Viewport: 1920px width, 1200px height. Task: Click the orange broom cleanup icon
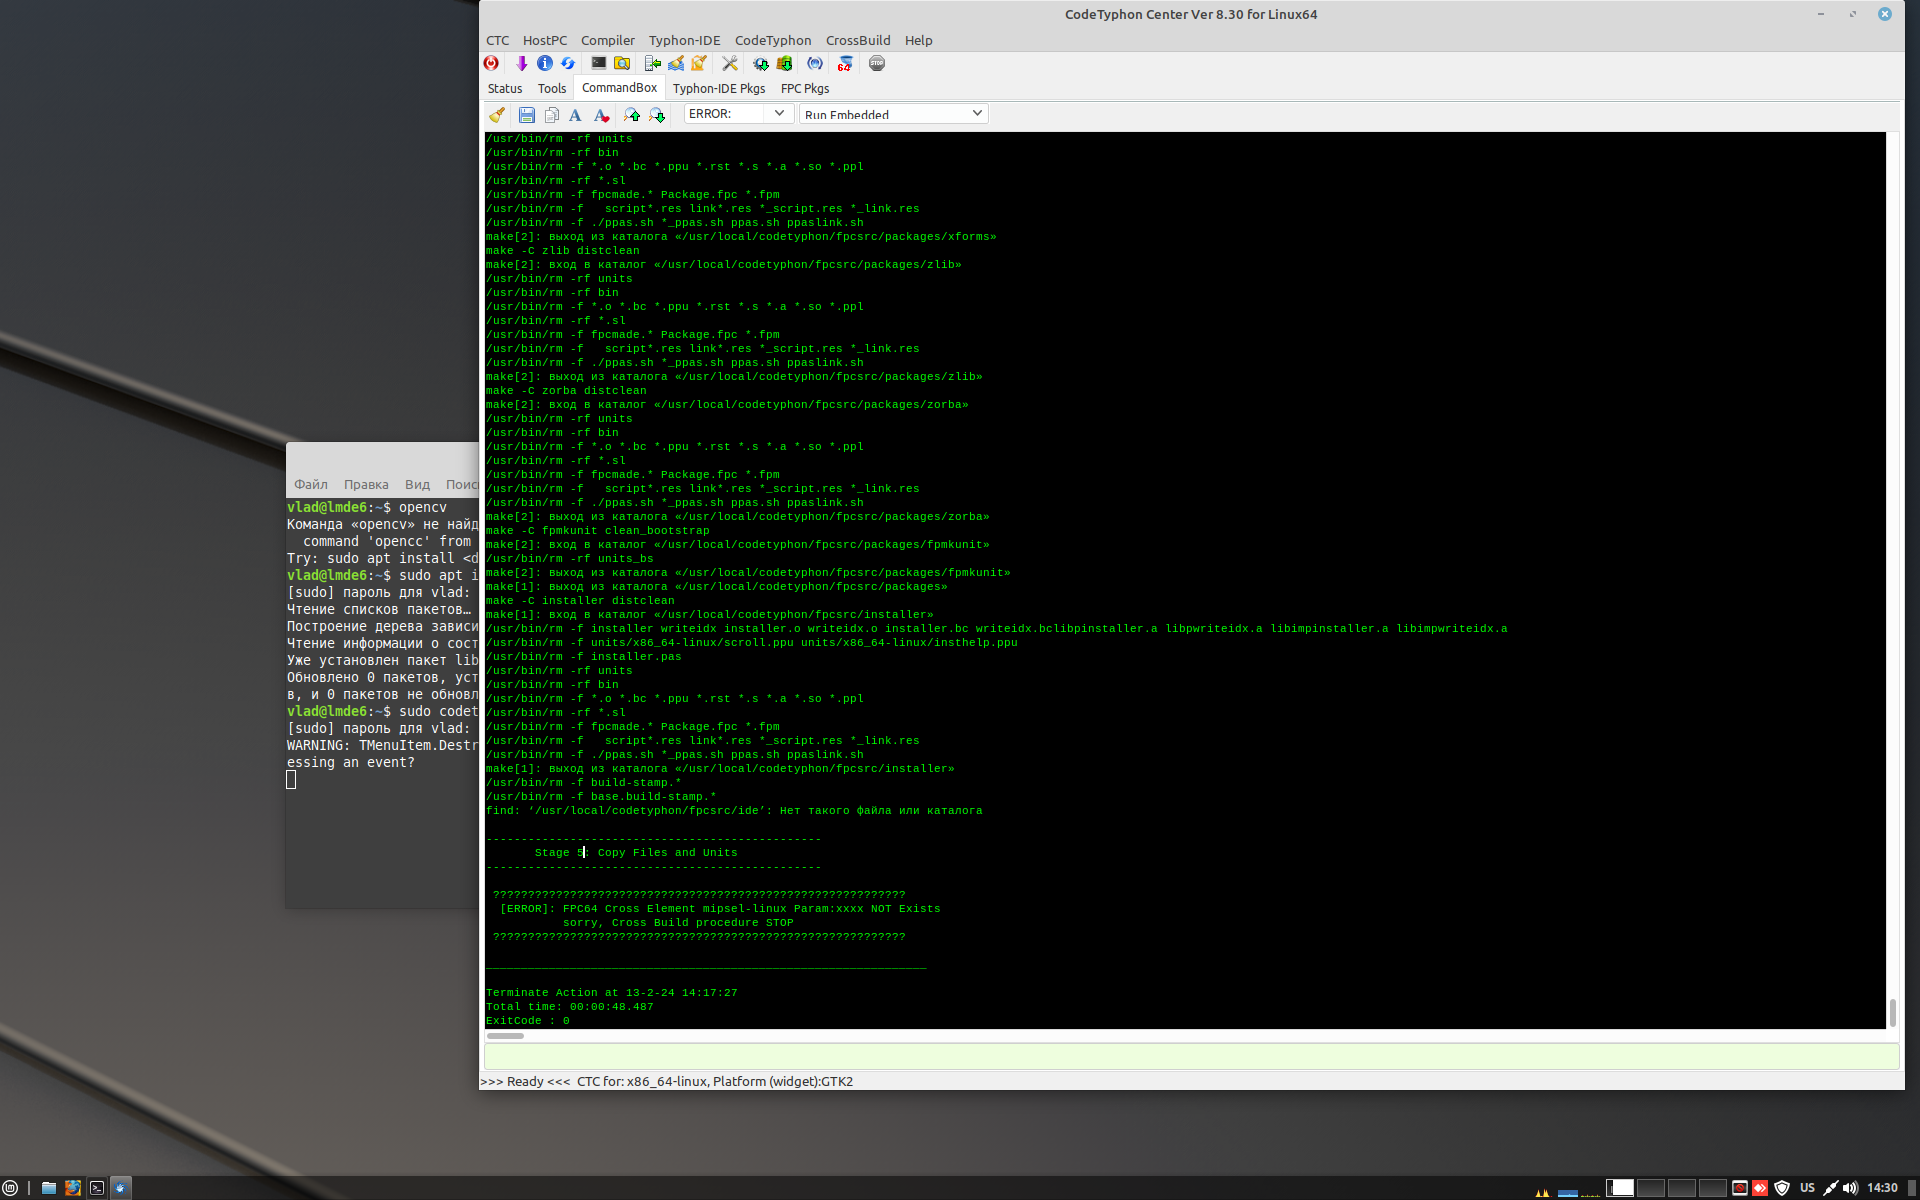[x=699, y=63]
